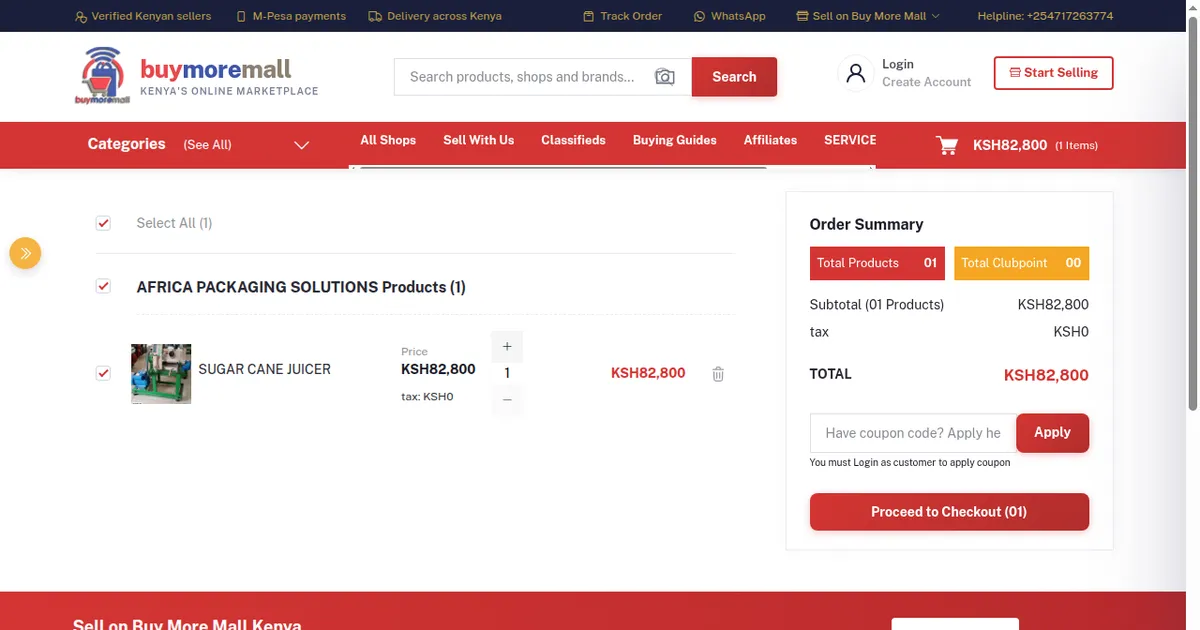Toggle Africa Packaging Solutions products checkbox
The image size is (1200, 630).
coord(103,287)
